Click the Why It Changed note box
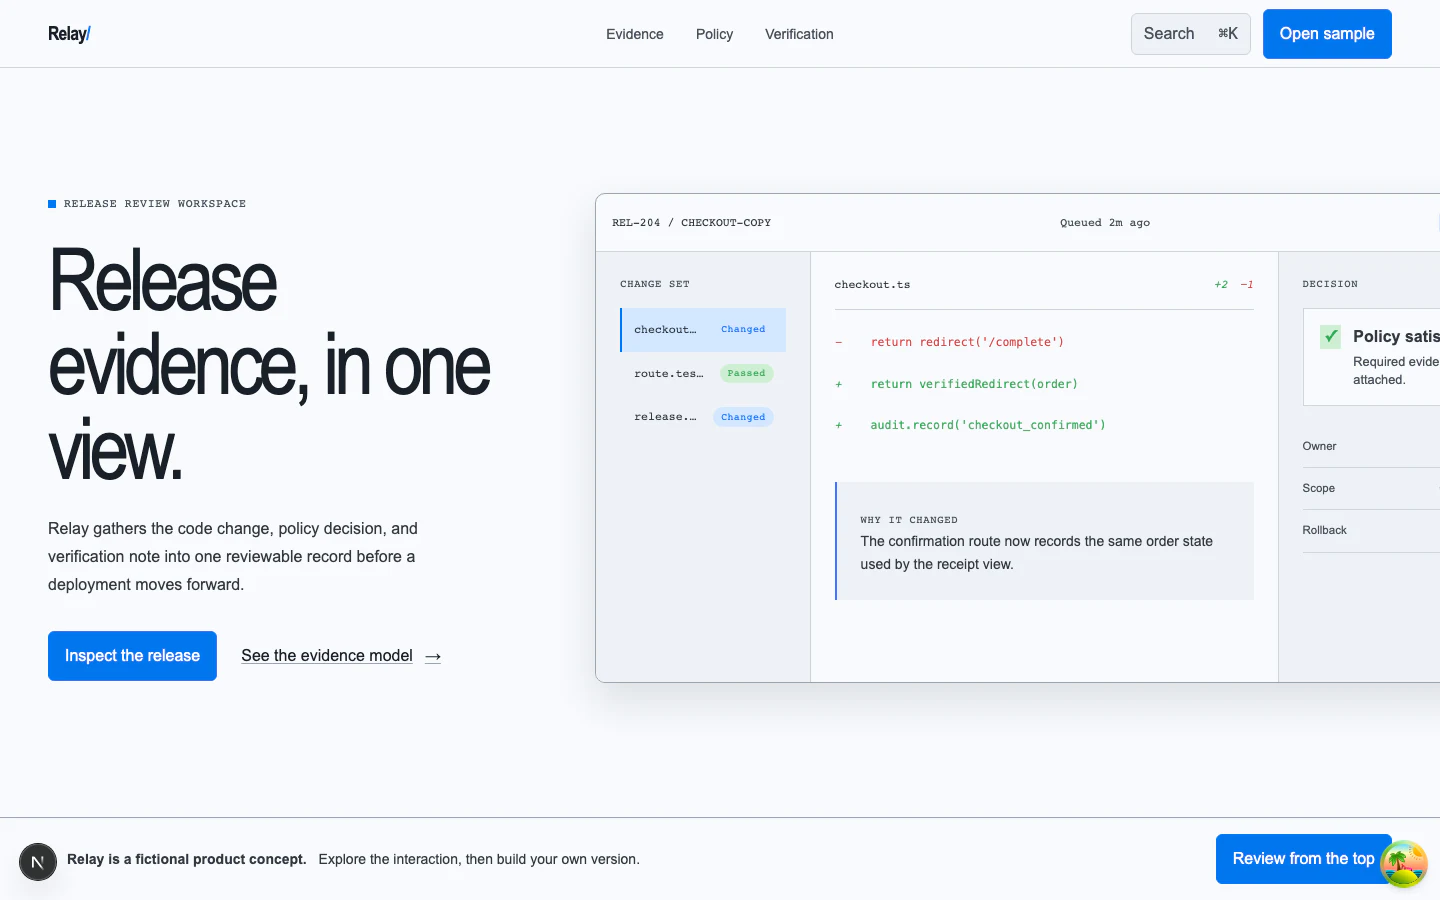The height and width of the screenshot is (900, 1440). click(1044, 541)
